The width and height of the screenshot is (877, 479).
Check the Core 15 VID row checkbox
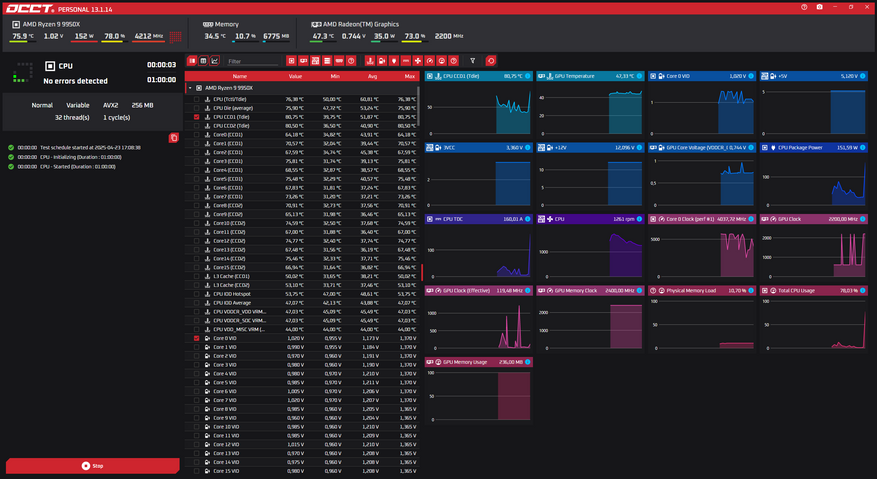pyautogui.click(x=196, y=471)
